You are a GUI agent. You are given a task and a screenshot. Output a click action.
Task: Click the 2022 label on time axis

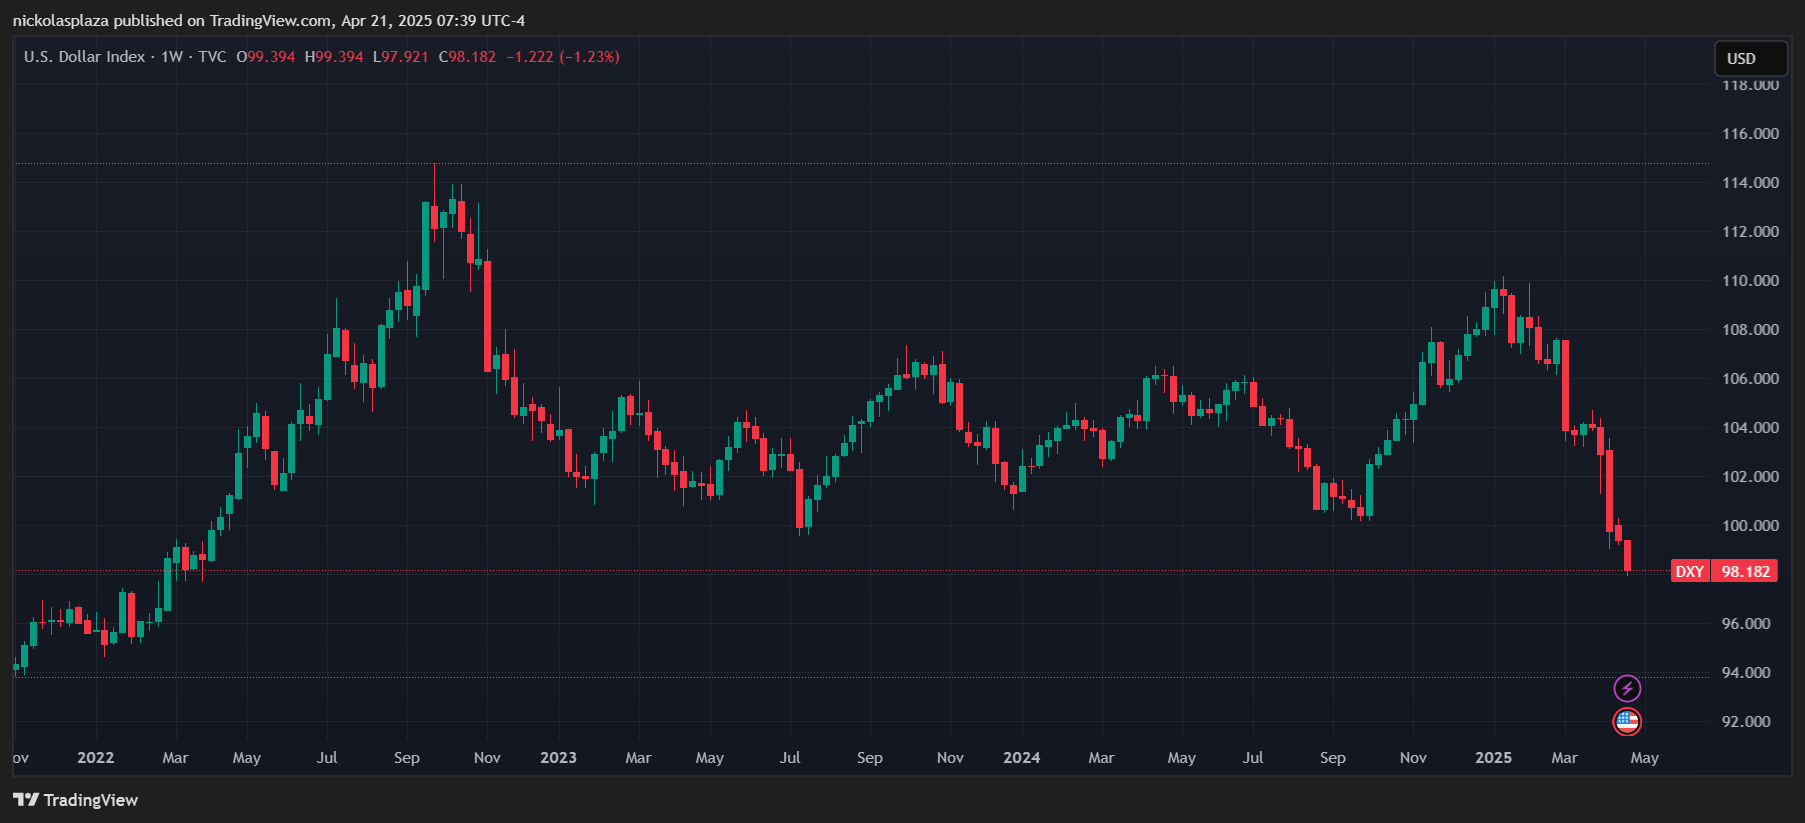click(x=96, y=758)
